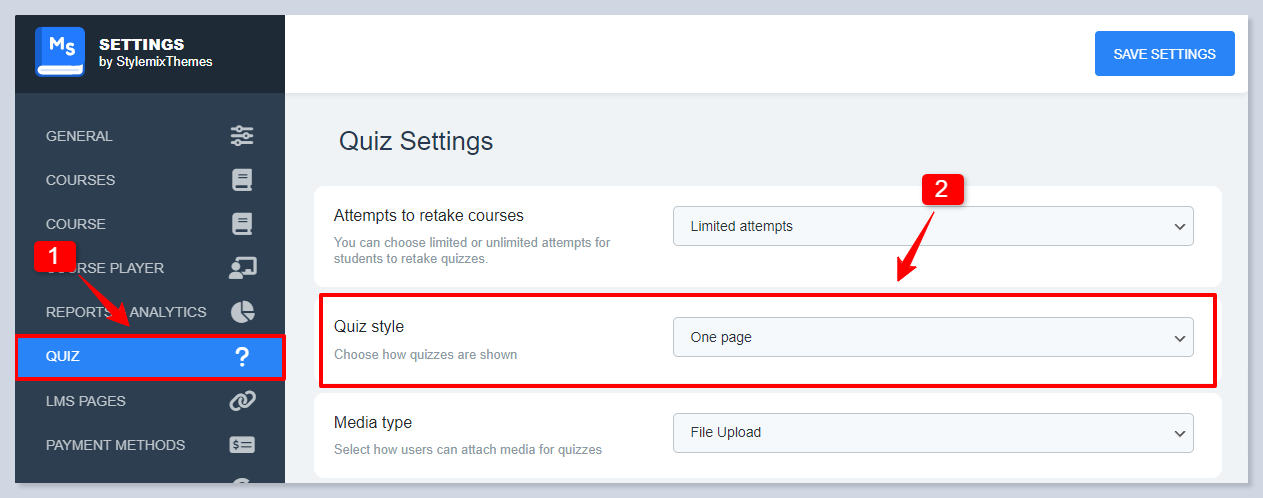Click the Course book icon
Screen dimensions: 1263x498
pyautogui.click(x=242, y=224)
